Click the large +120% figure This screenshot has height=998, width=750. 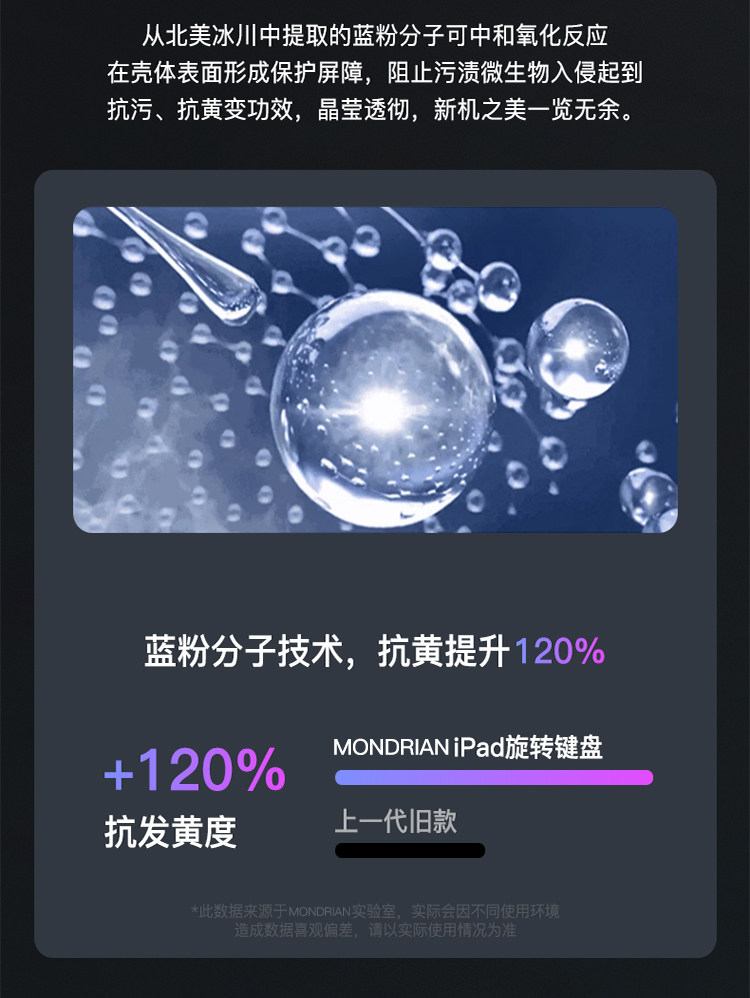(x=195, y=769)
